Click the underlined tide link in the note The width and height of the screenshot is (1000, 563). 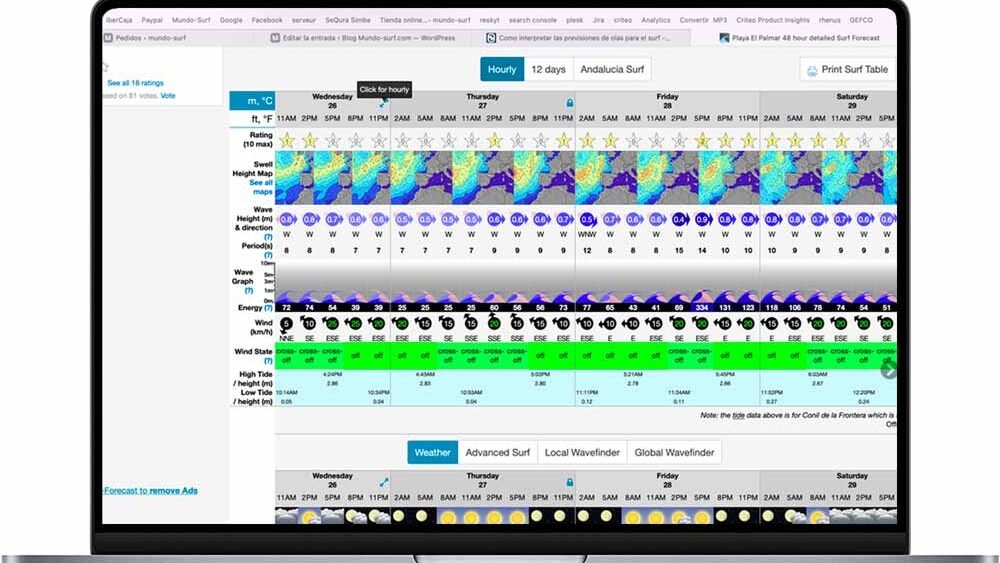[x=739, y=415]
